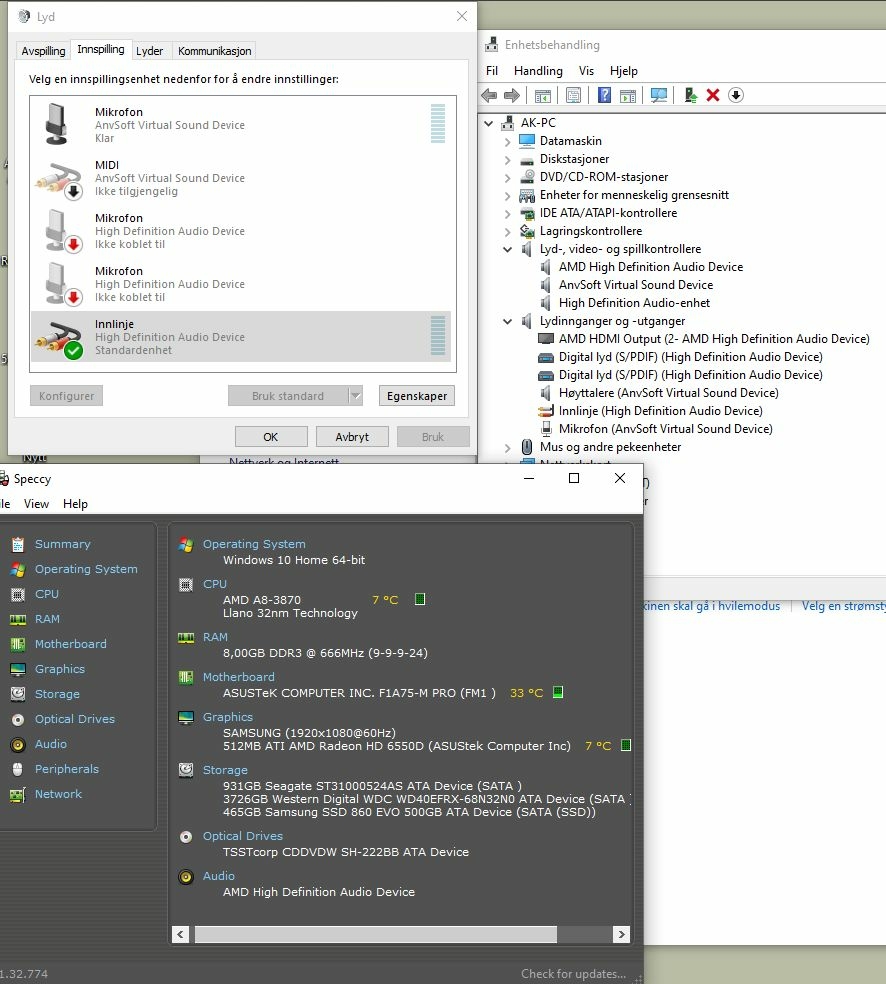The width and height of the screenshot is (886, 984).
Task: Collapse Lydinnganger og -utganger tree node
Action: pos(508,322)
